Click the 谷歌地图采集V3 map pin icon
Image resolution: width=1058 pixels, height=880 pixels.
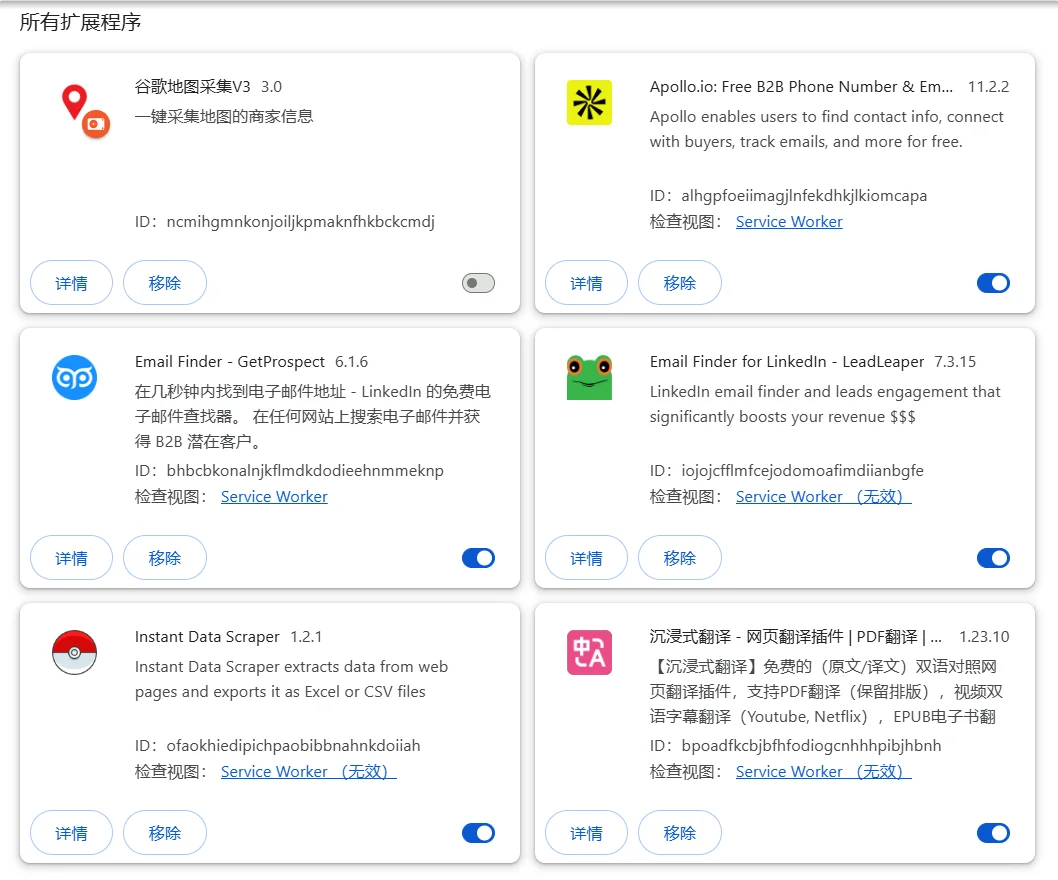point(85,111)
